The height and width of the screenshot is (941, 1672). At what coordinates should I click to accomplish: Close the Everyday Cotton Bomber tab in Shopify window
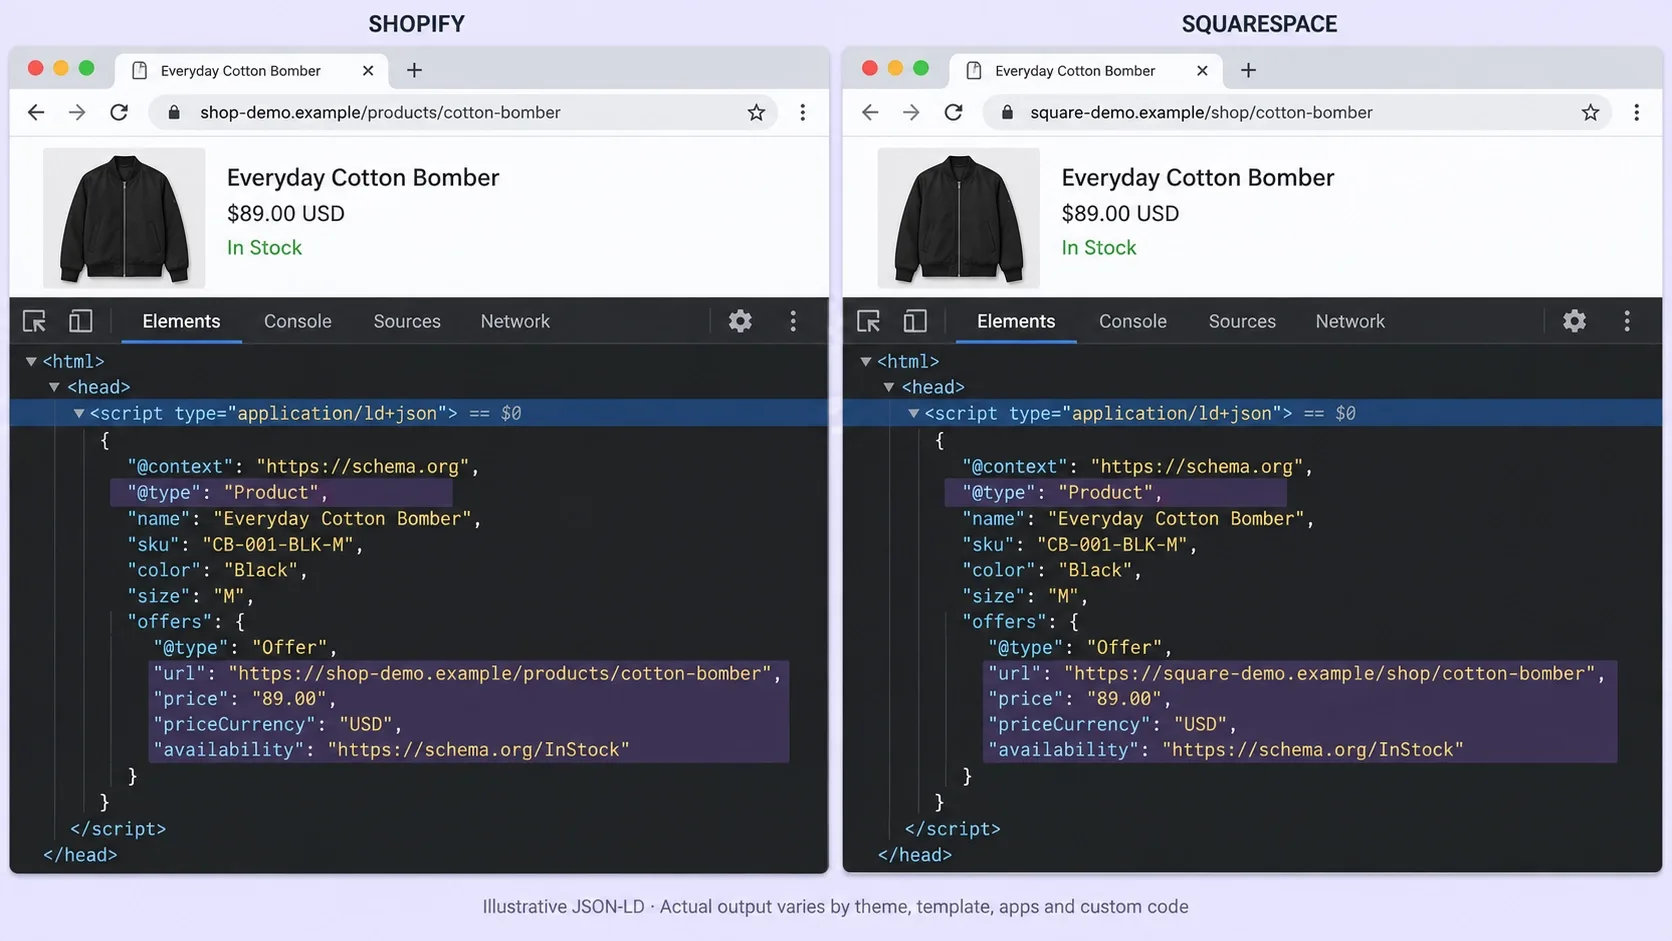(x=368, y=70)
